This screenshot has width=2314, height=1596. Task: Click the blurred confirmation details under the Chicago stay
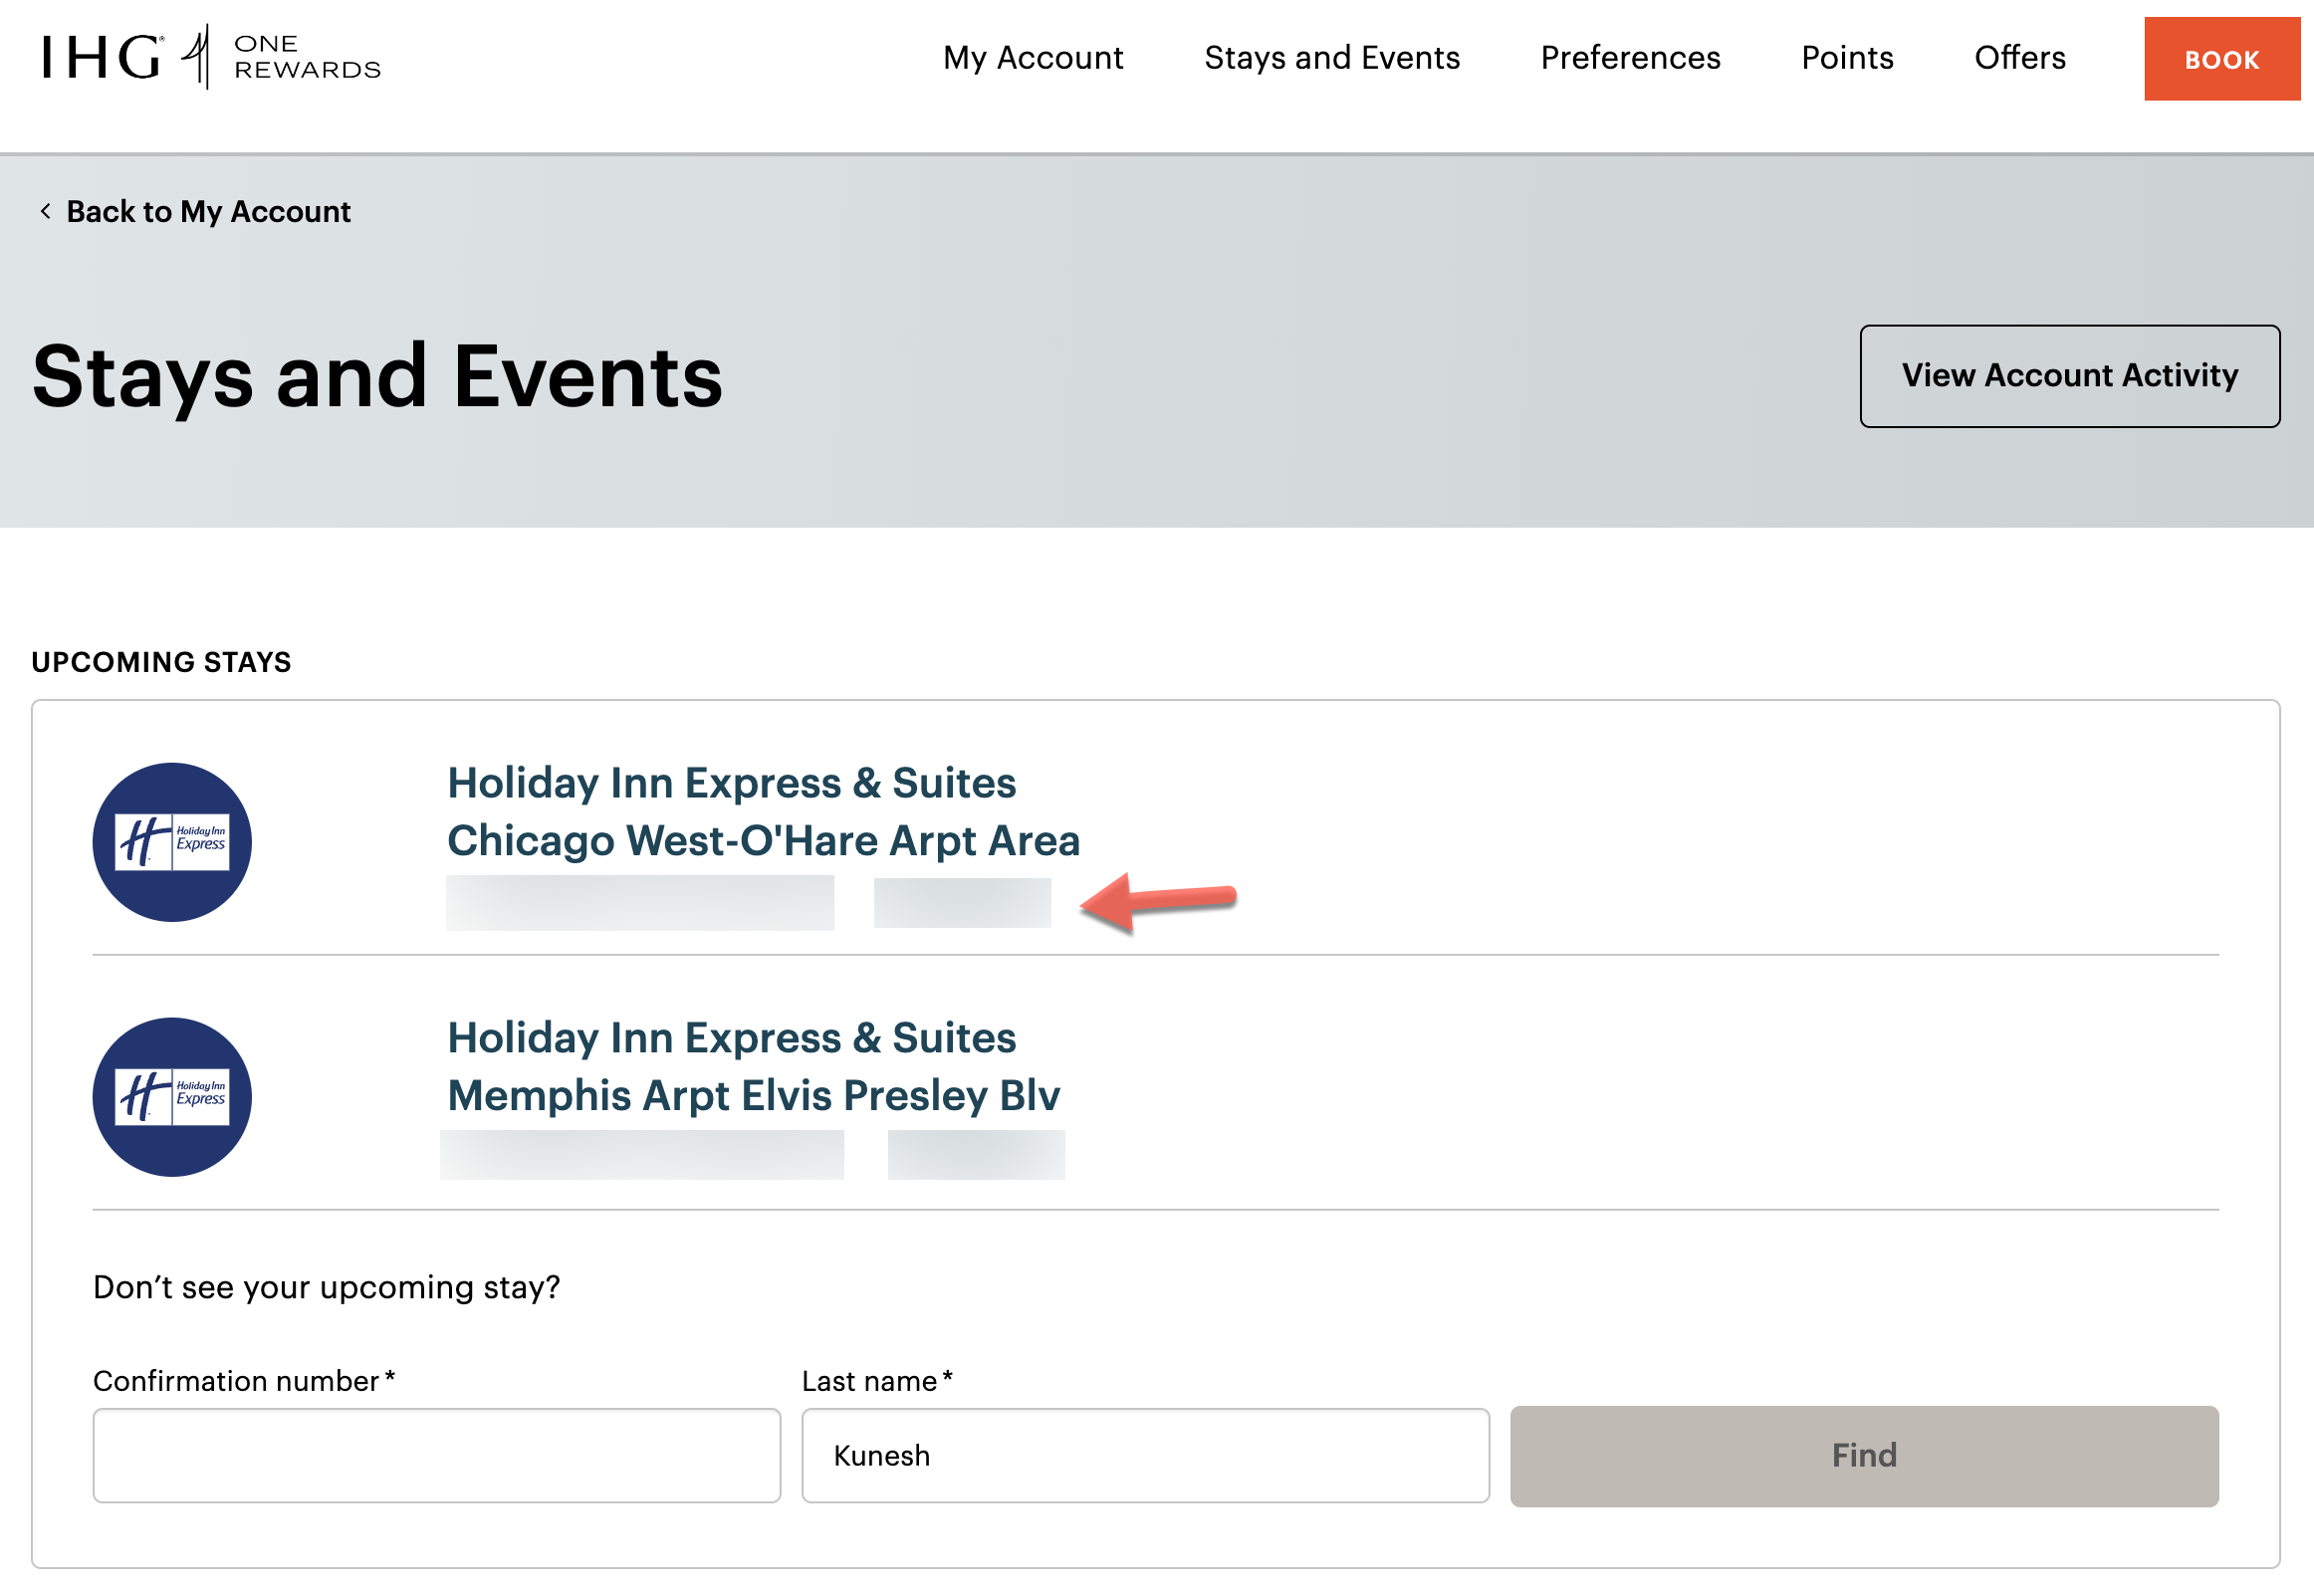[641, 905]
